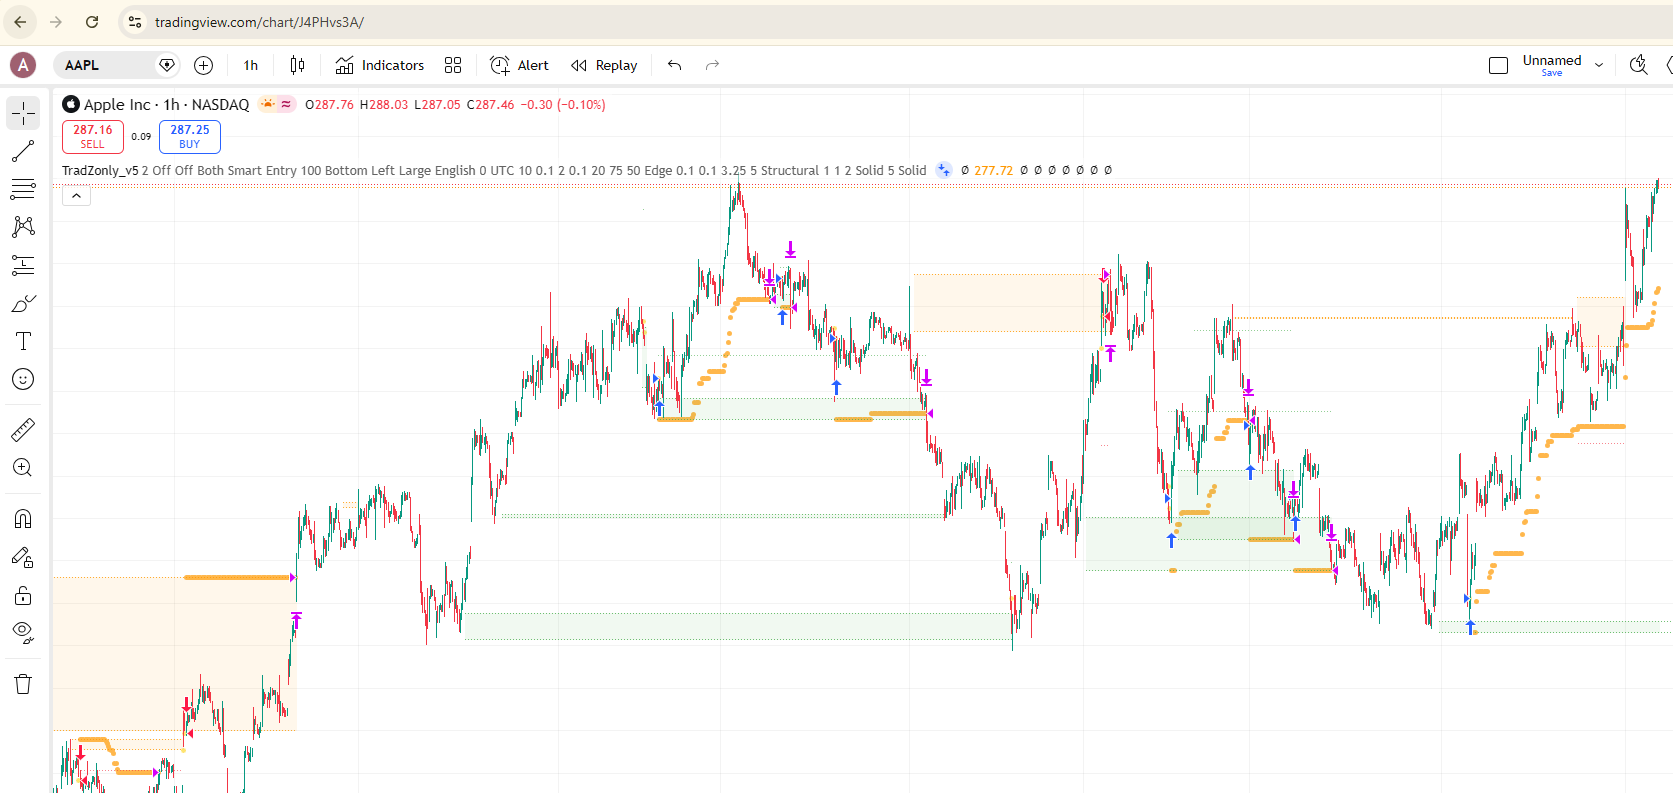Click the low price L287.05 value
The image size is (1673, 793).
click(x=437, y=104)
